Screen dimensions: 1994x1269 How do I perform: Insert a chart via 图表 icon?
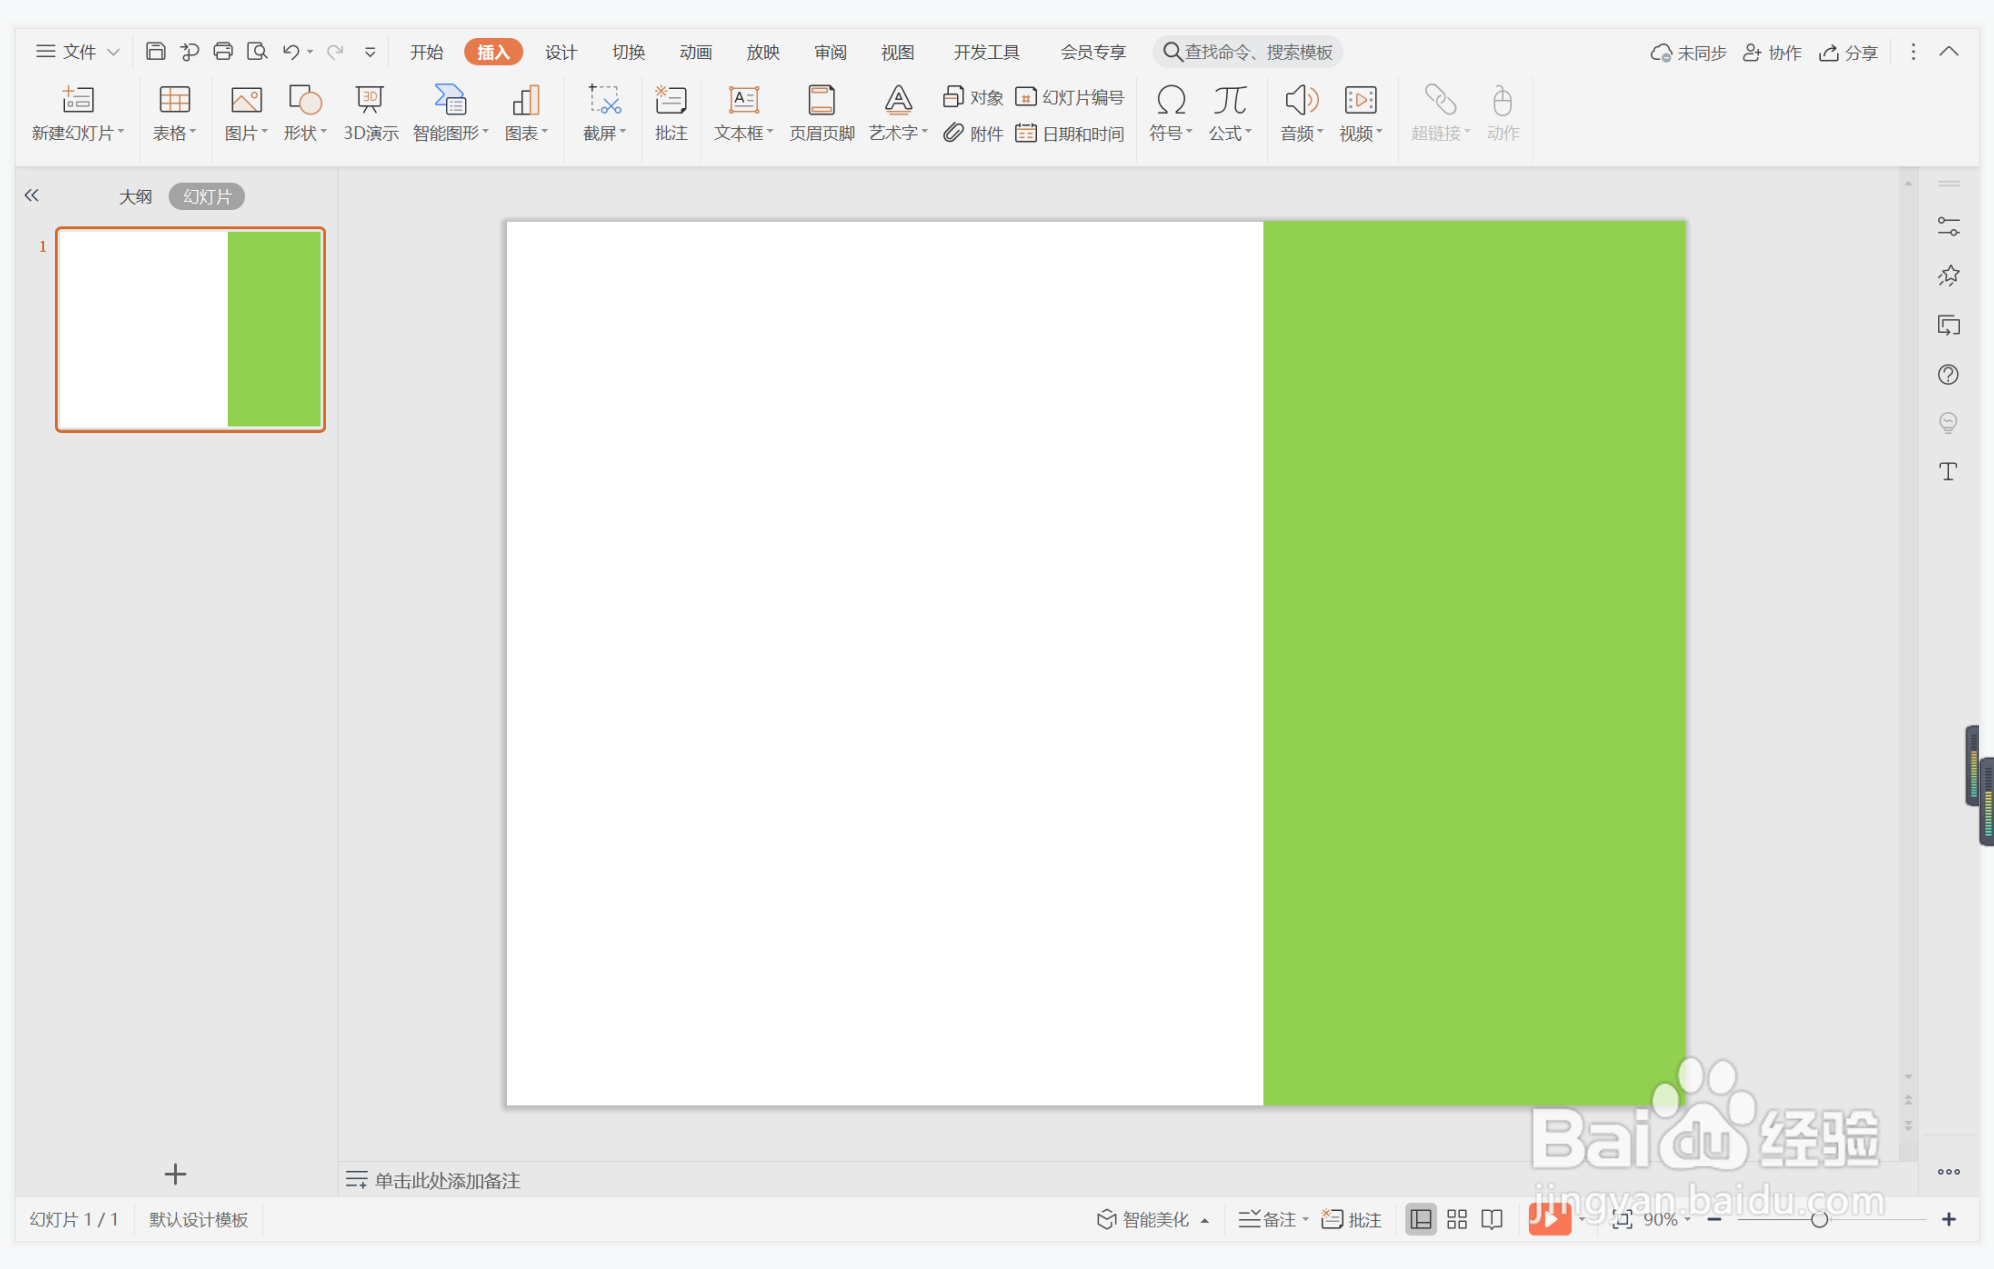526,100
